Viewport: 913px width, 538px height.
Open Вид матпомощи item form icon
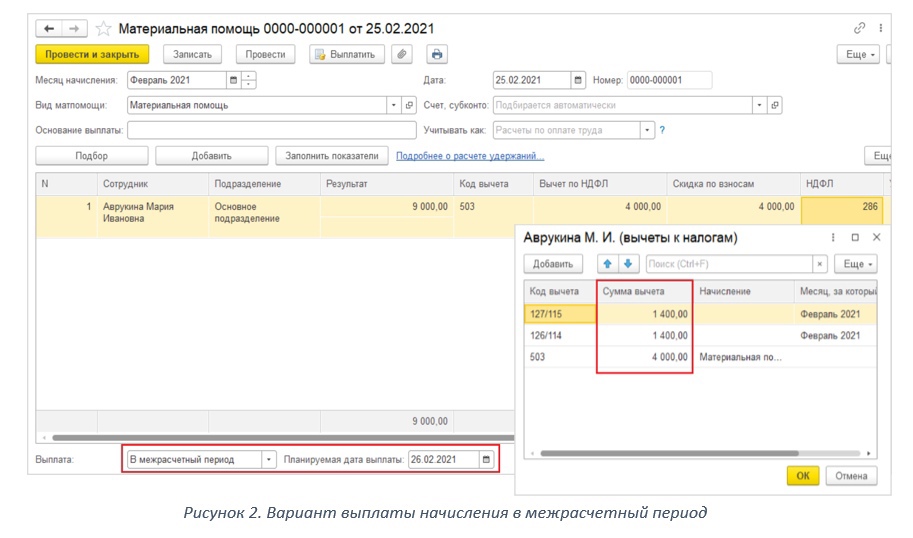click(x=409, y=105)
